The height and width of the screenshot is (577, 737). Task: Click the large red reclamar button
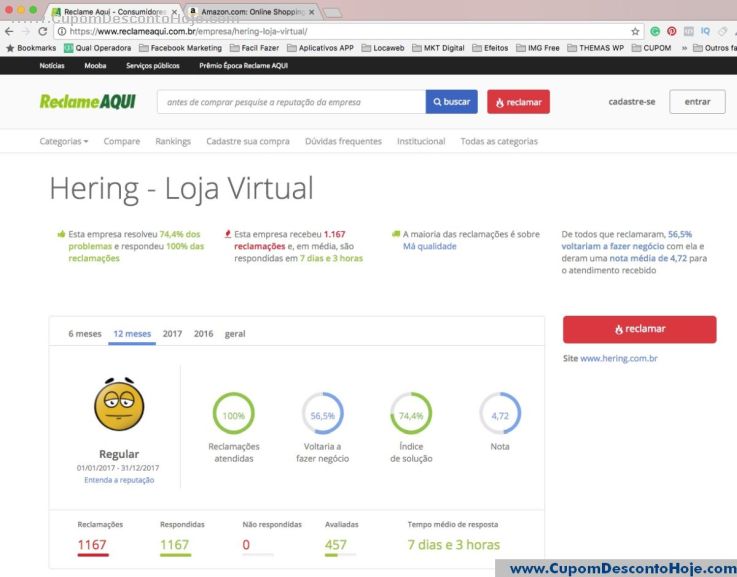tap(640, 329)
